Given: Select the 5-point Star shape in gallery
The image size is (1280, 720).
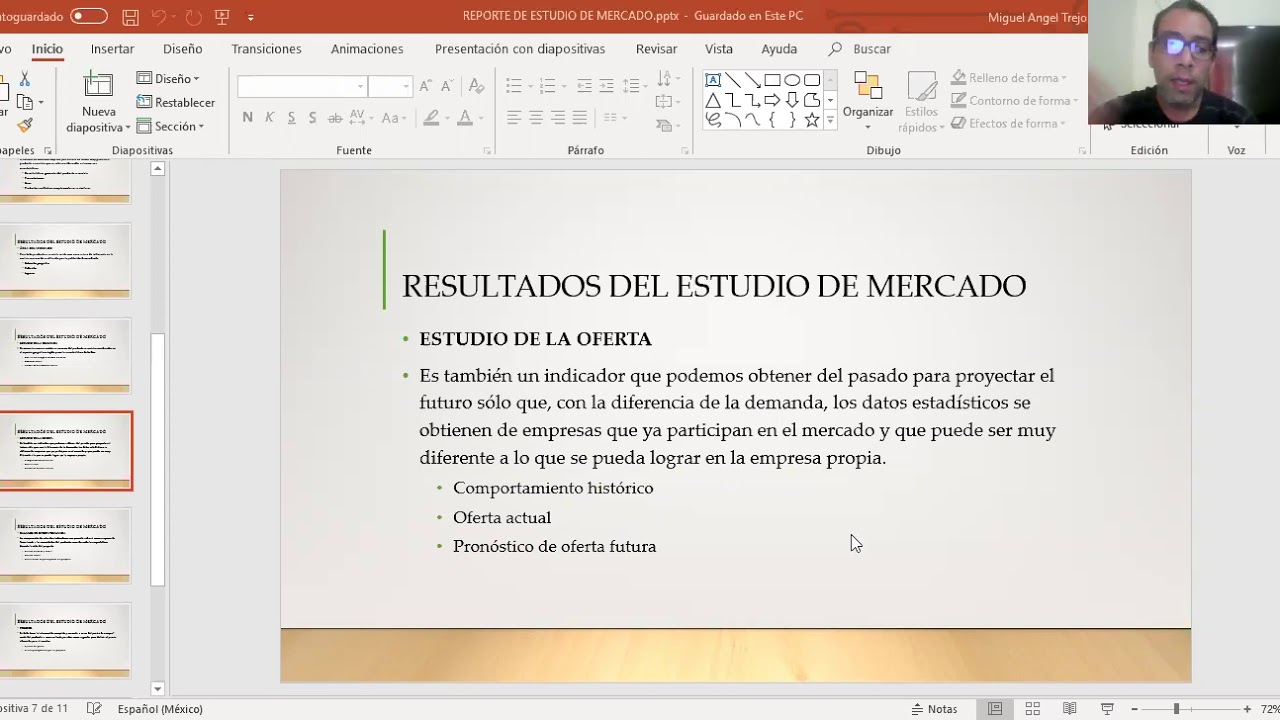Looking at the screenshot, I should 812,120.
